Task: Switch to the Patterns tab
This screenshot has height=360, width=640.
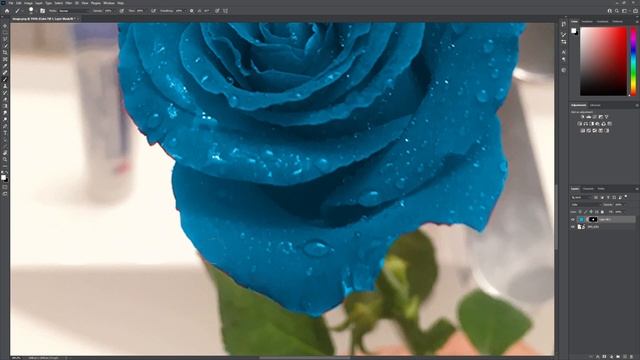Action: click(x=618, y=21)
